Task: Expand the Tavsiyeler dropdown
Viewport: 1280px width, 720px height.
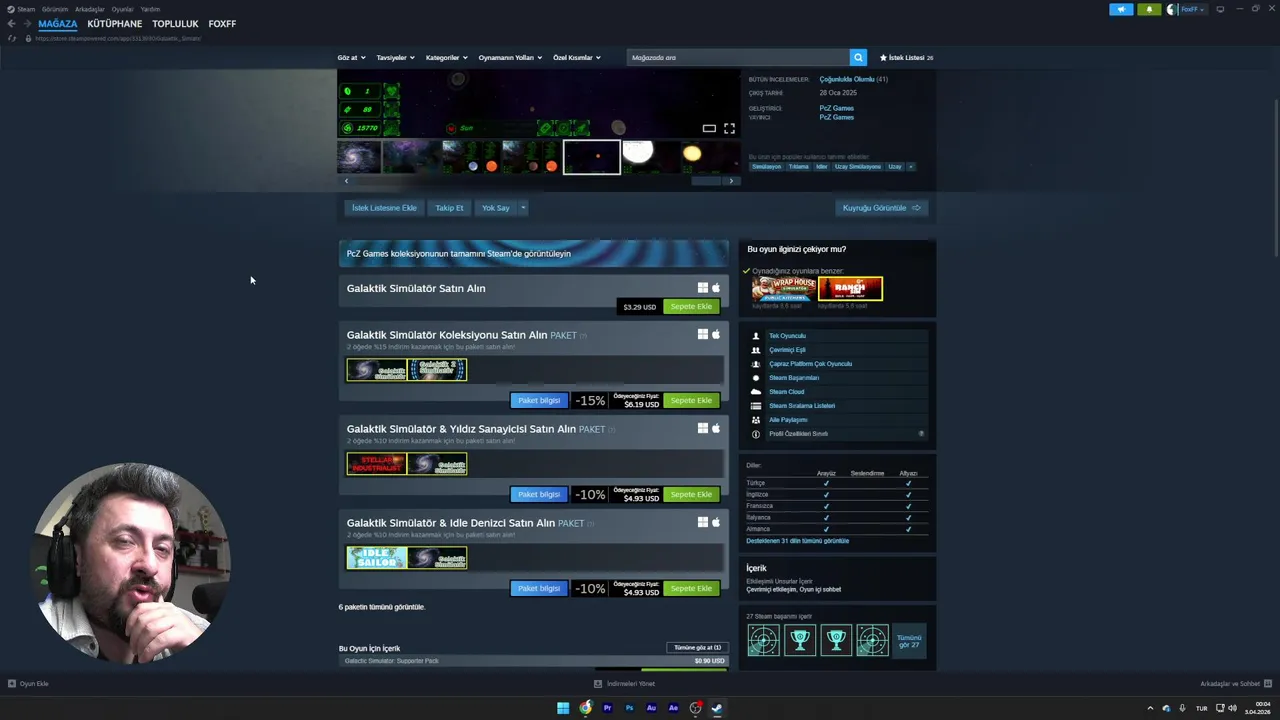Action: [395, 57]
